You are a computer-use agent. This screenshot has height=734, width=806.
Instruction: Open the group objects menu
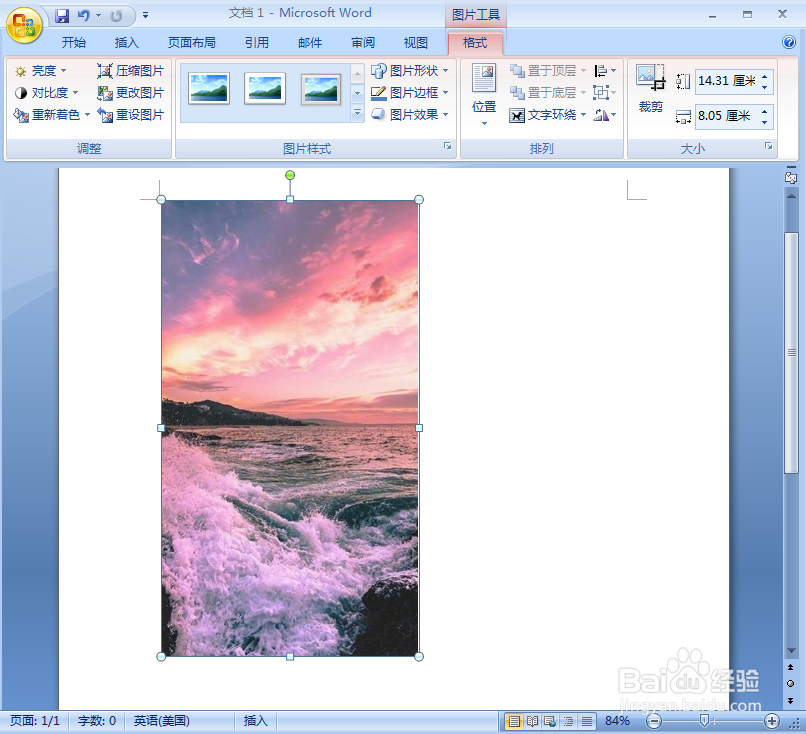(x=605, y=93)
